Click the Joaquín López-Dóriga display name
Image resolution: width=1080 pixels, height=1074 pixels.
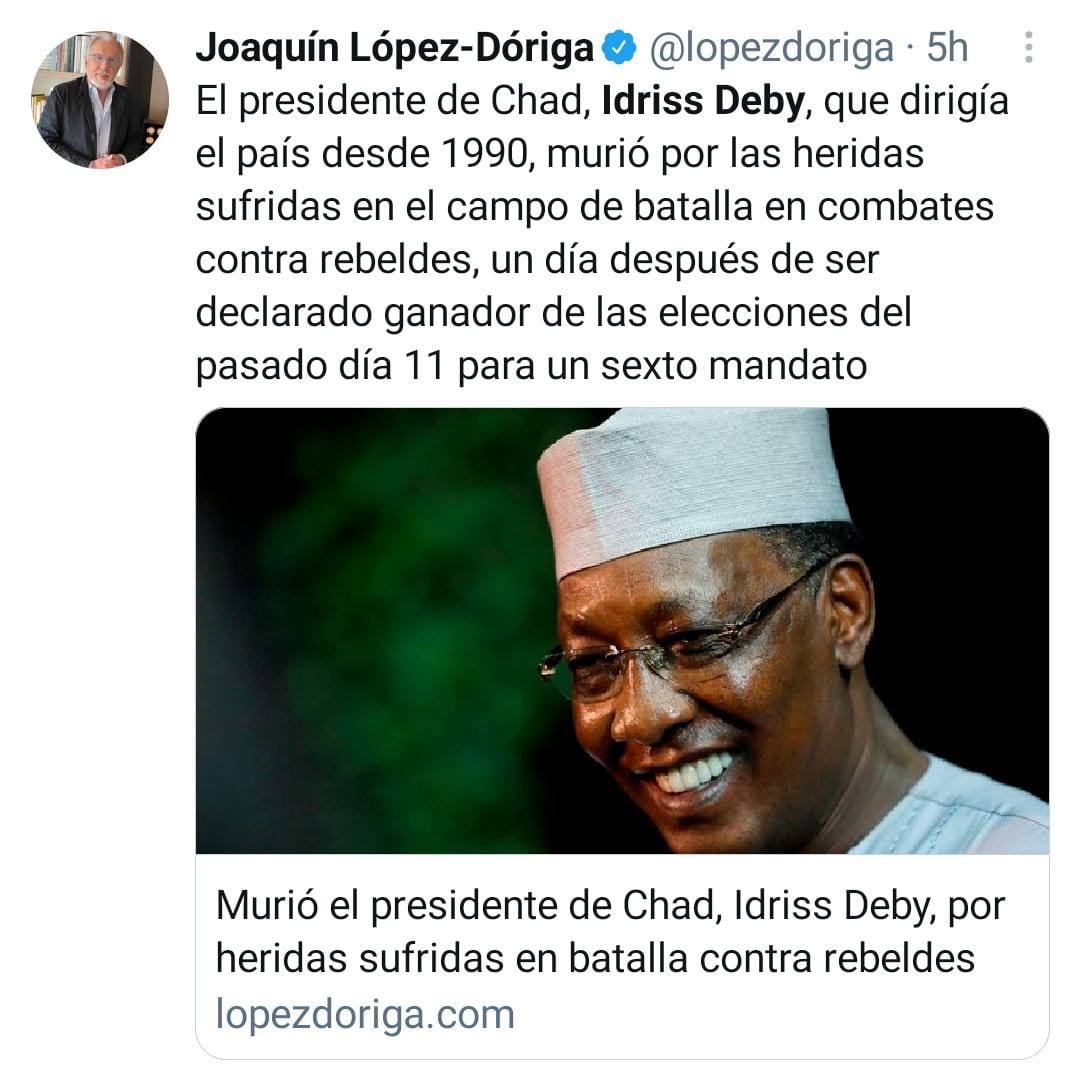pyautogui.click(x=395, y=48)
